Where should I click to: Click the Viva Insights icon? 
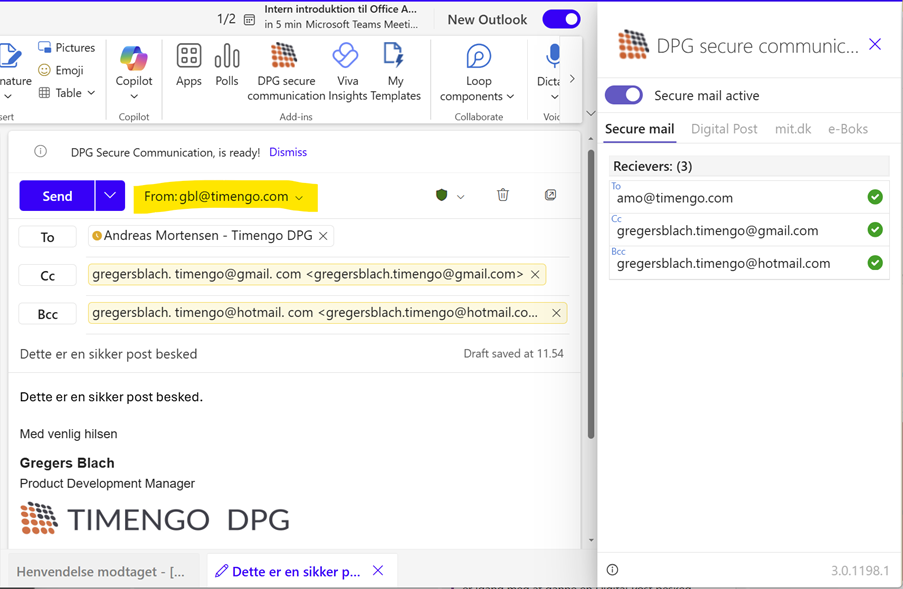(x=346, y=72)
